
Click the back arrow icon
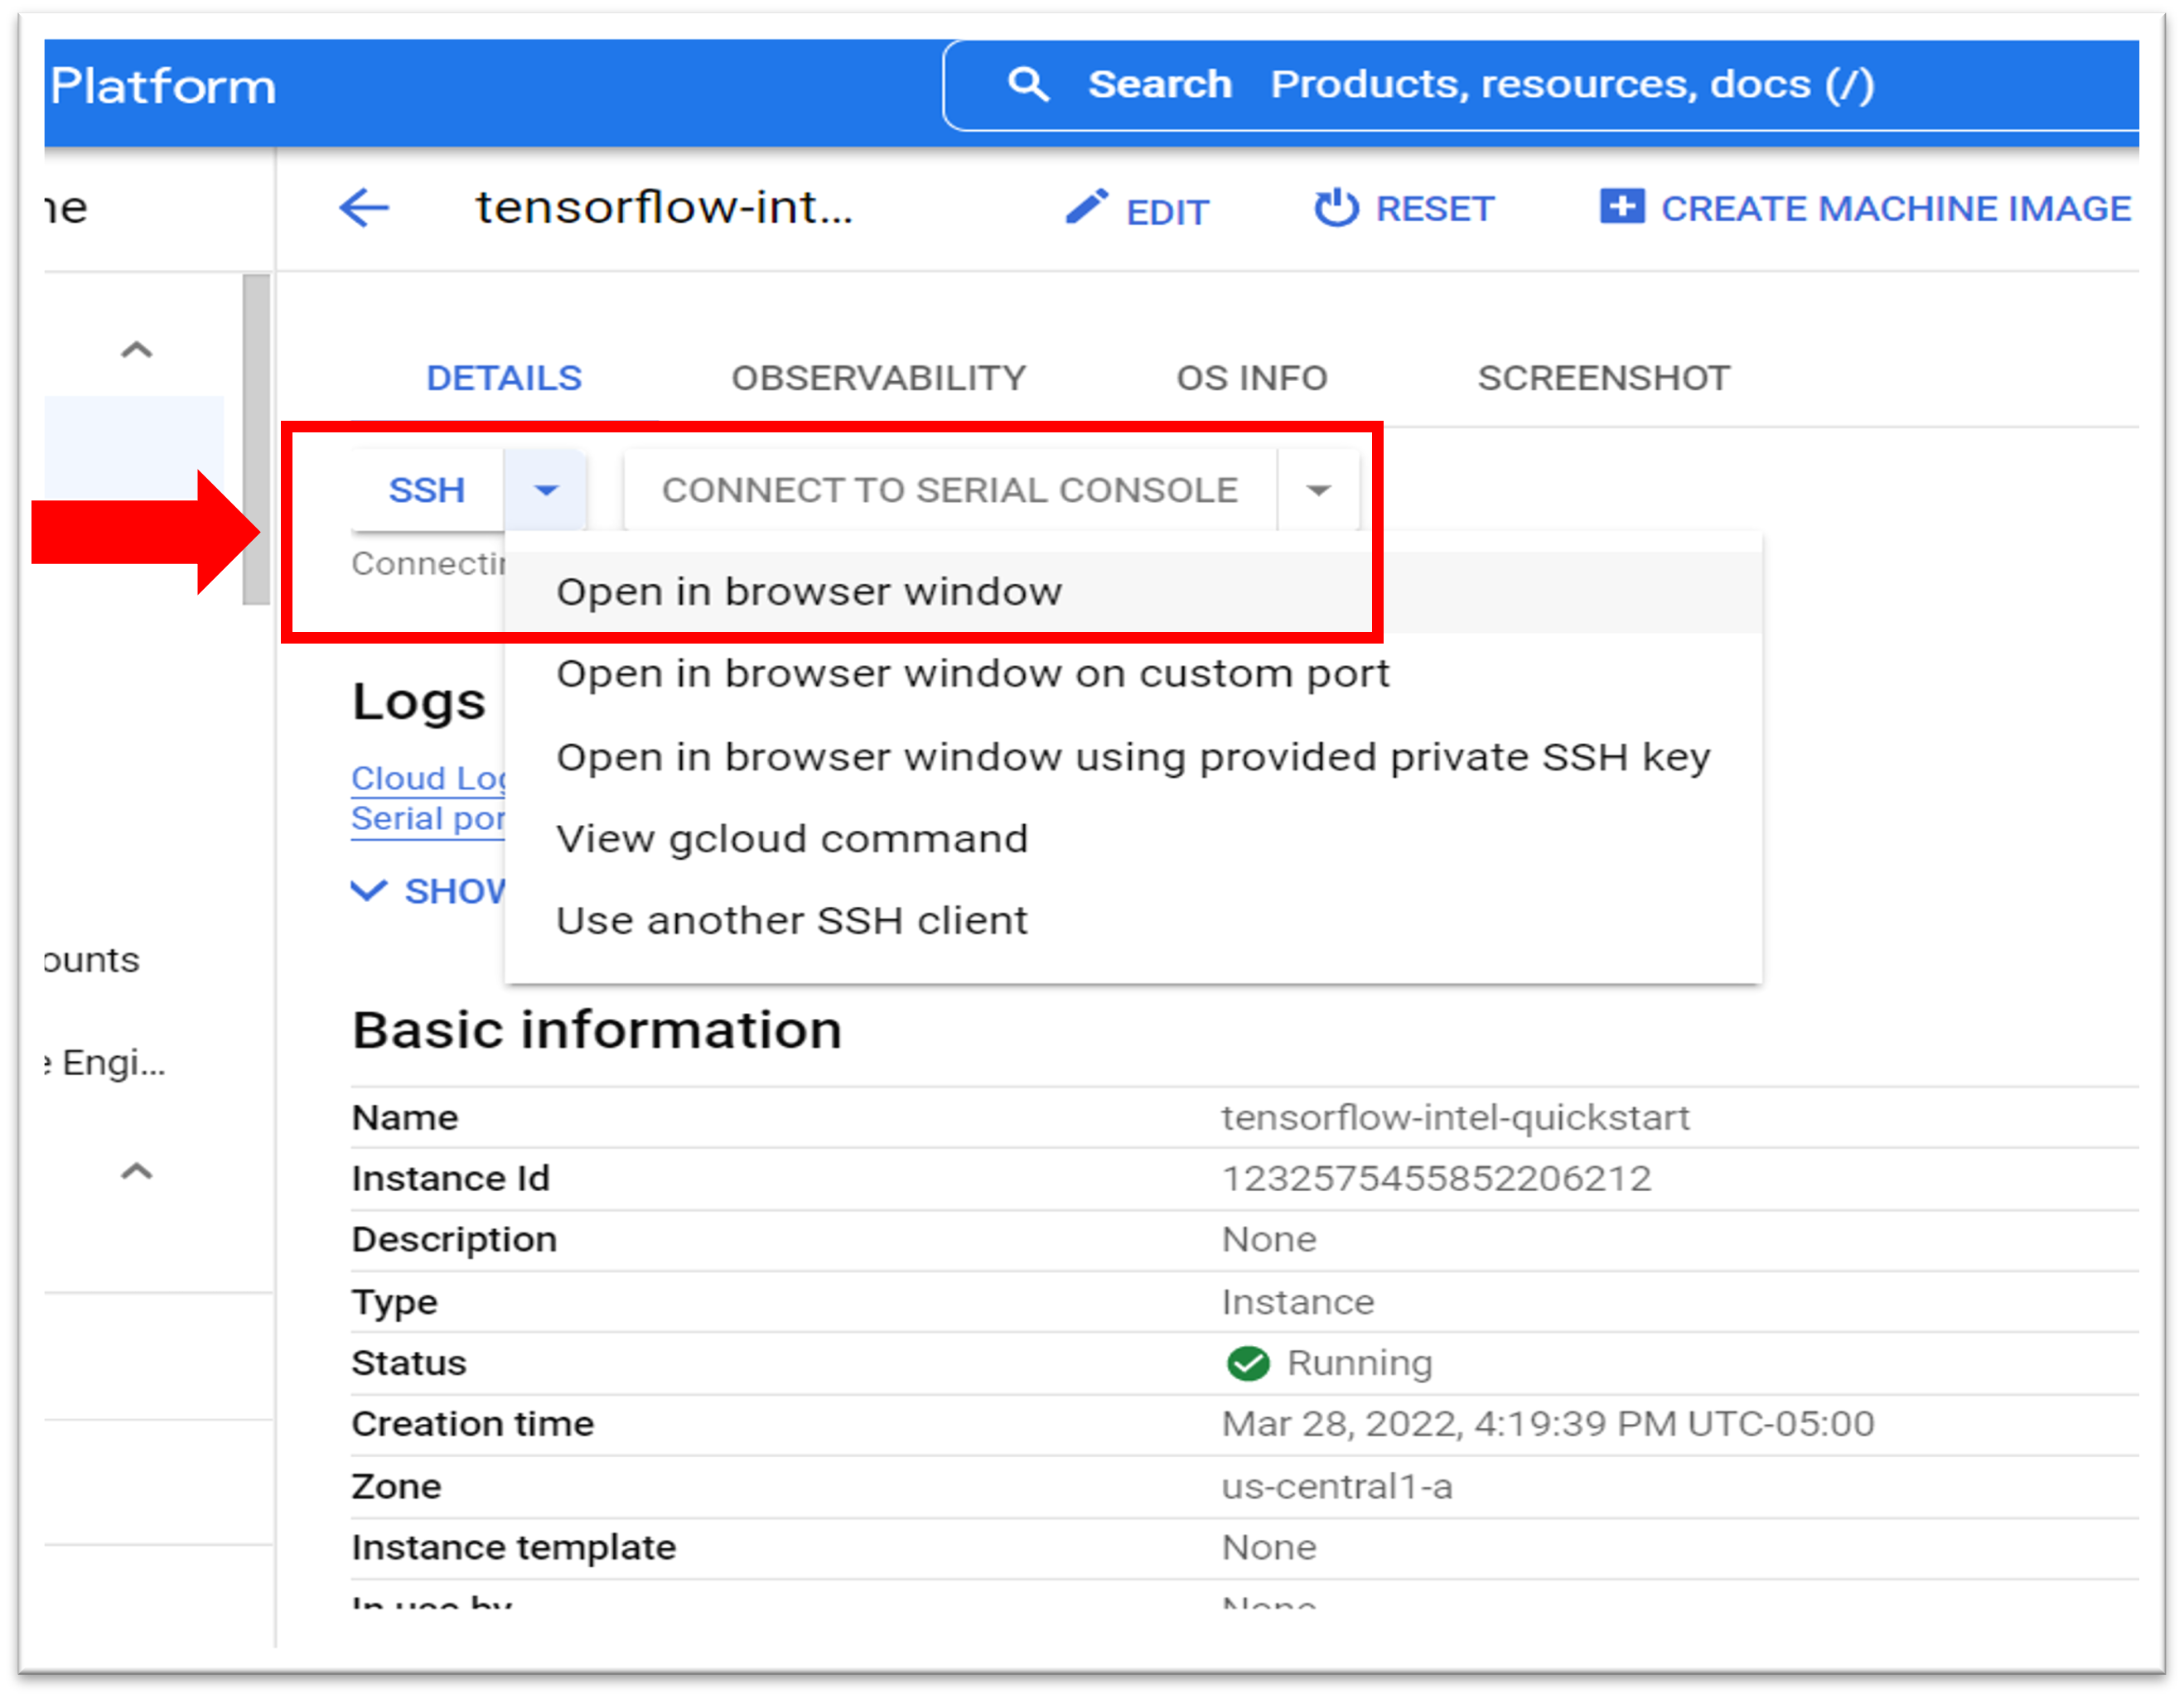click(364, 208)
